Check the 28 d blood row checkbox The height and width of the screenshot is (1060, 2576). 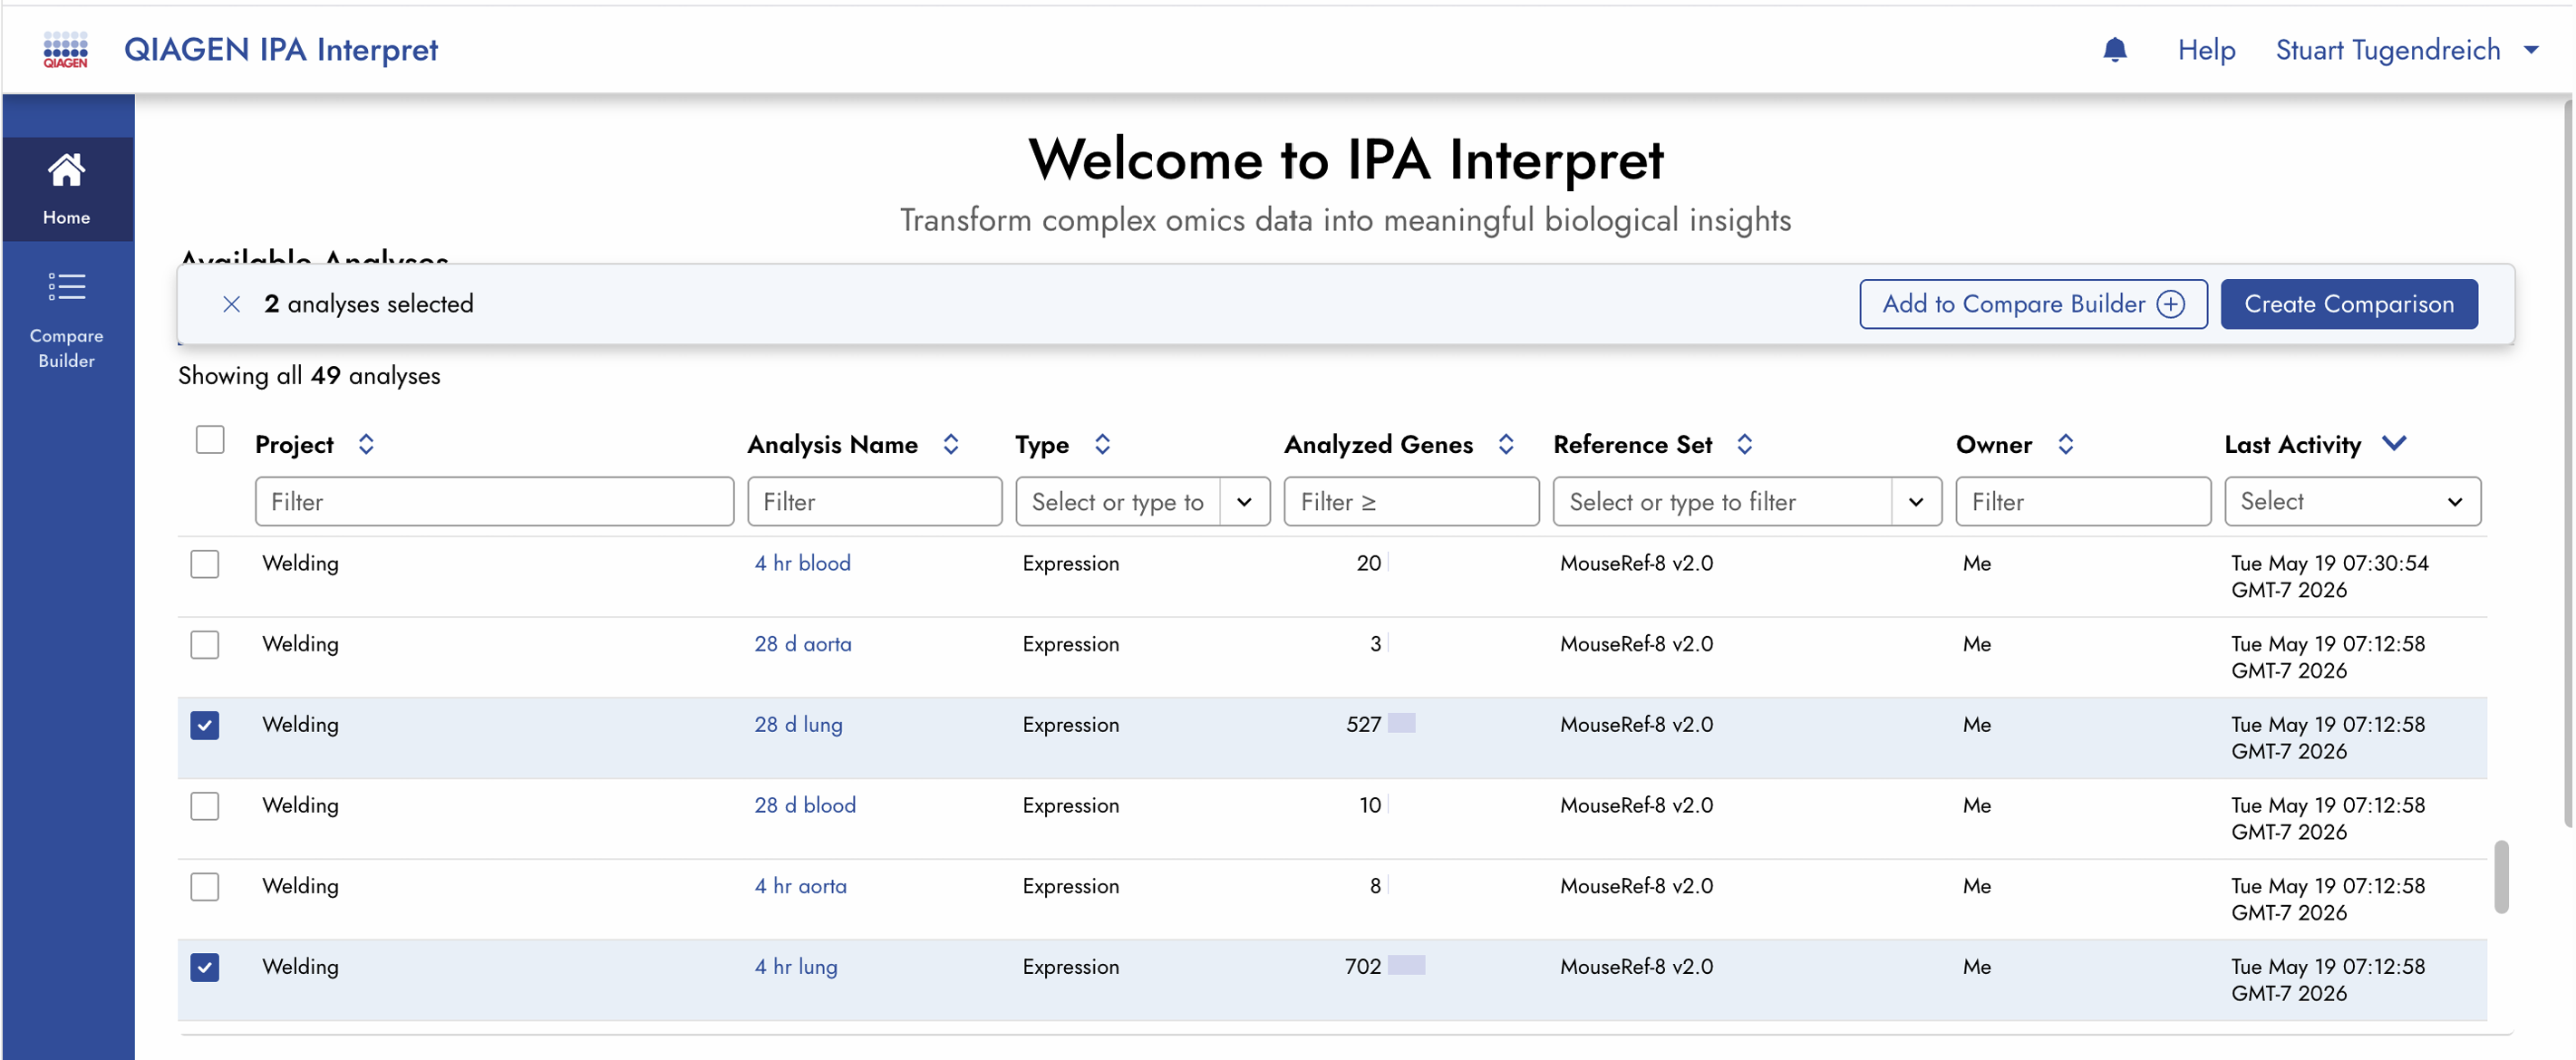[x=205, y=806]
